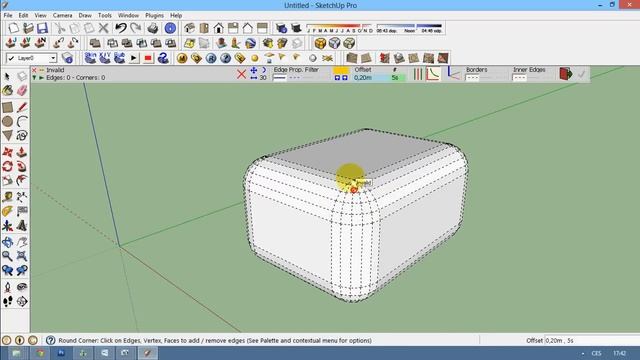Select the Rectangle drawing tool
The height and width of the screenshot is (360, 640).
pos(7,107)
